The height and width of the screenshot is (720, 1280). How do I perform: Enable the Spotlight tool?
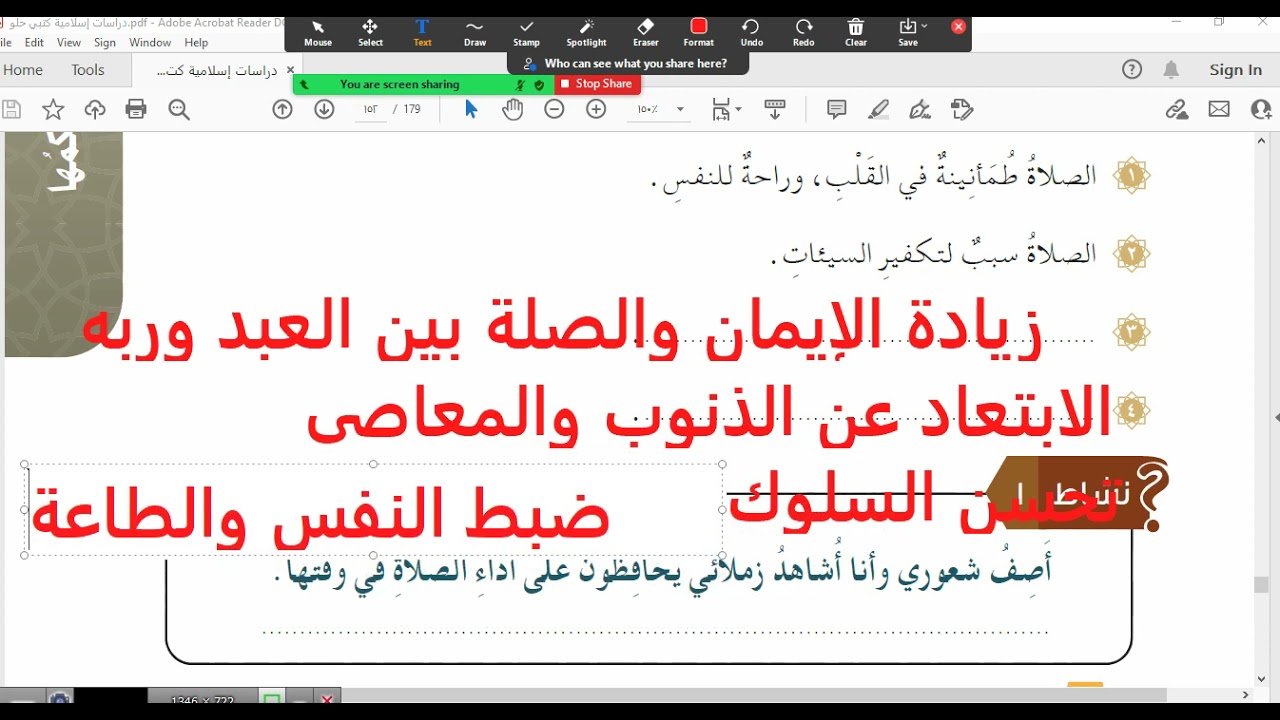click(586, 33)
